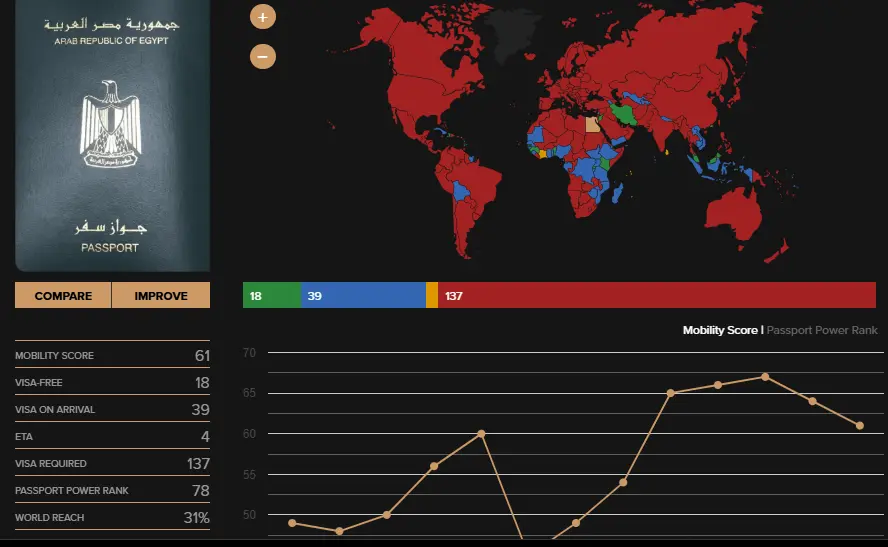The width and height of the screenshot is (888, 547).
Task: Click the chart peak data point at 67
Action: [x=765, y=377]
